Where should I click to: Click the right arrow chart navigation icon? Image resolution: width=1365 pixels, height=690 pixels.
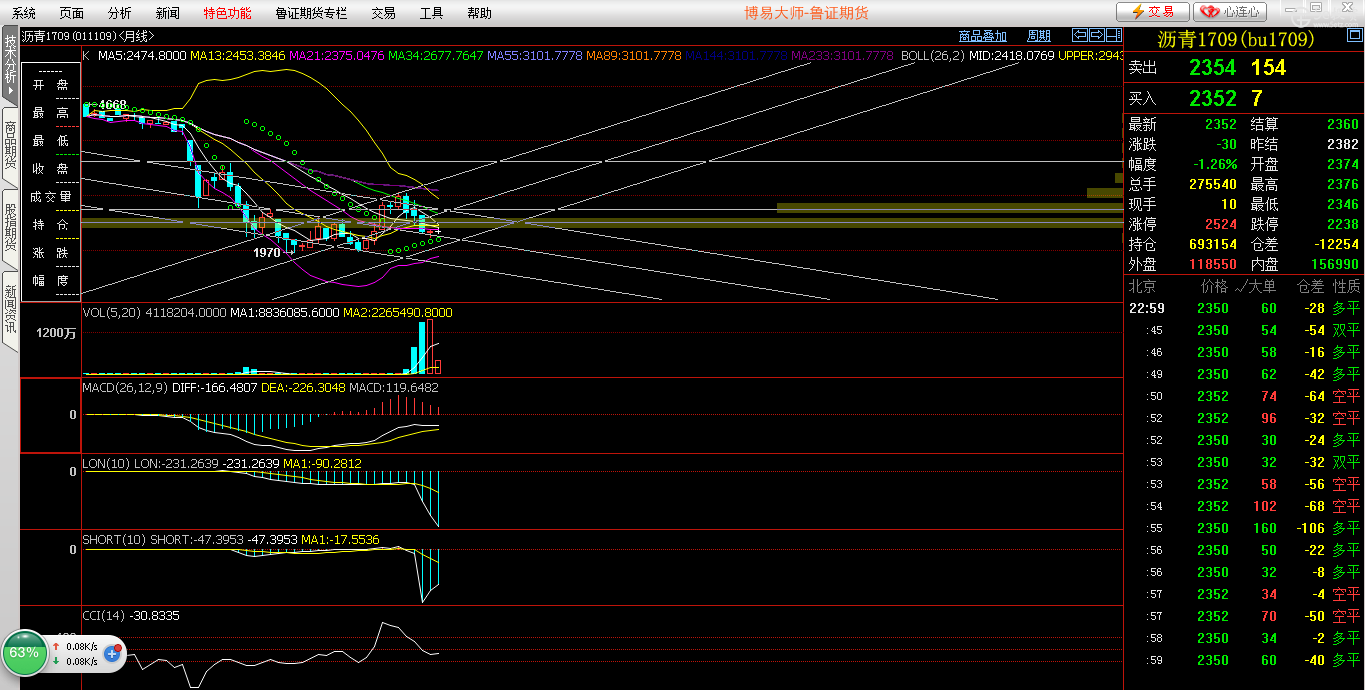[x=1097, y=35]
